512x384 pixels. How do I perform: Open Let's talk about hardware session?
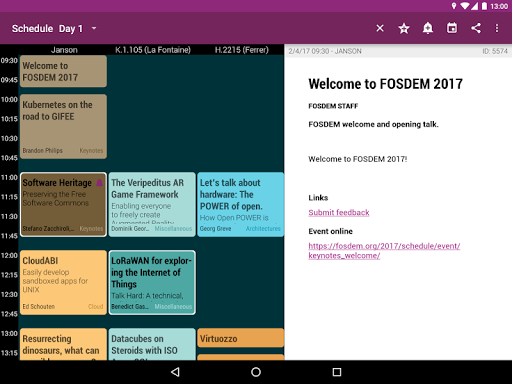point(241,205)
